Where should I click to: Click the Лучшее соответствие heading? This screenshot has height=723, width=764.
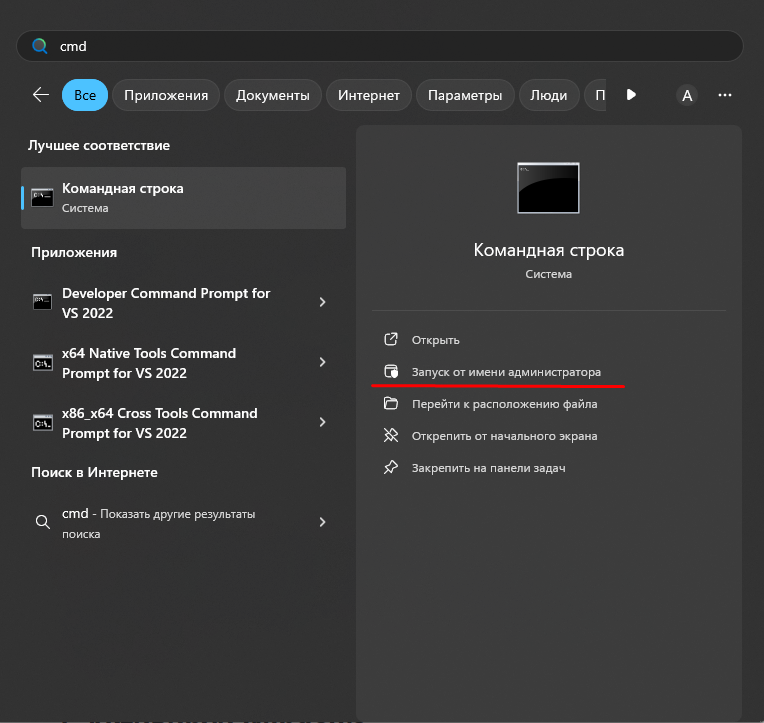pos(99,145)
